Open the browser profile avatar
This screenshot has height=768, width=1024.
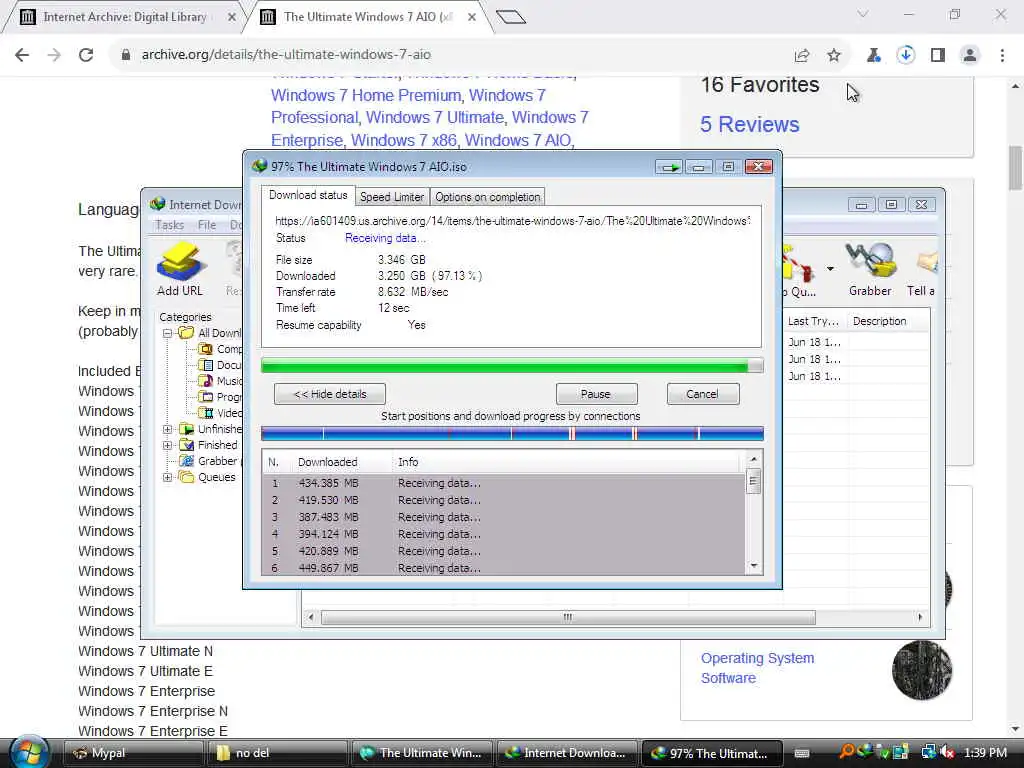(970, 56)
